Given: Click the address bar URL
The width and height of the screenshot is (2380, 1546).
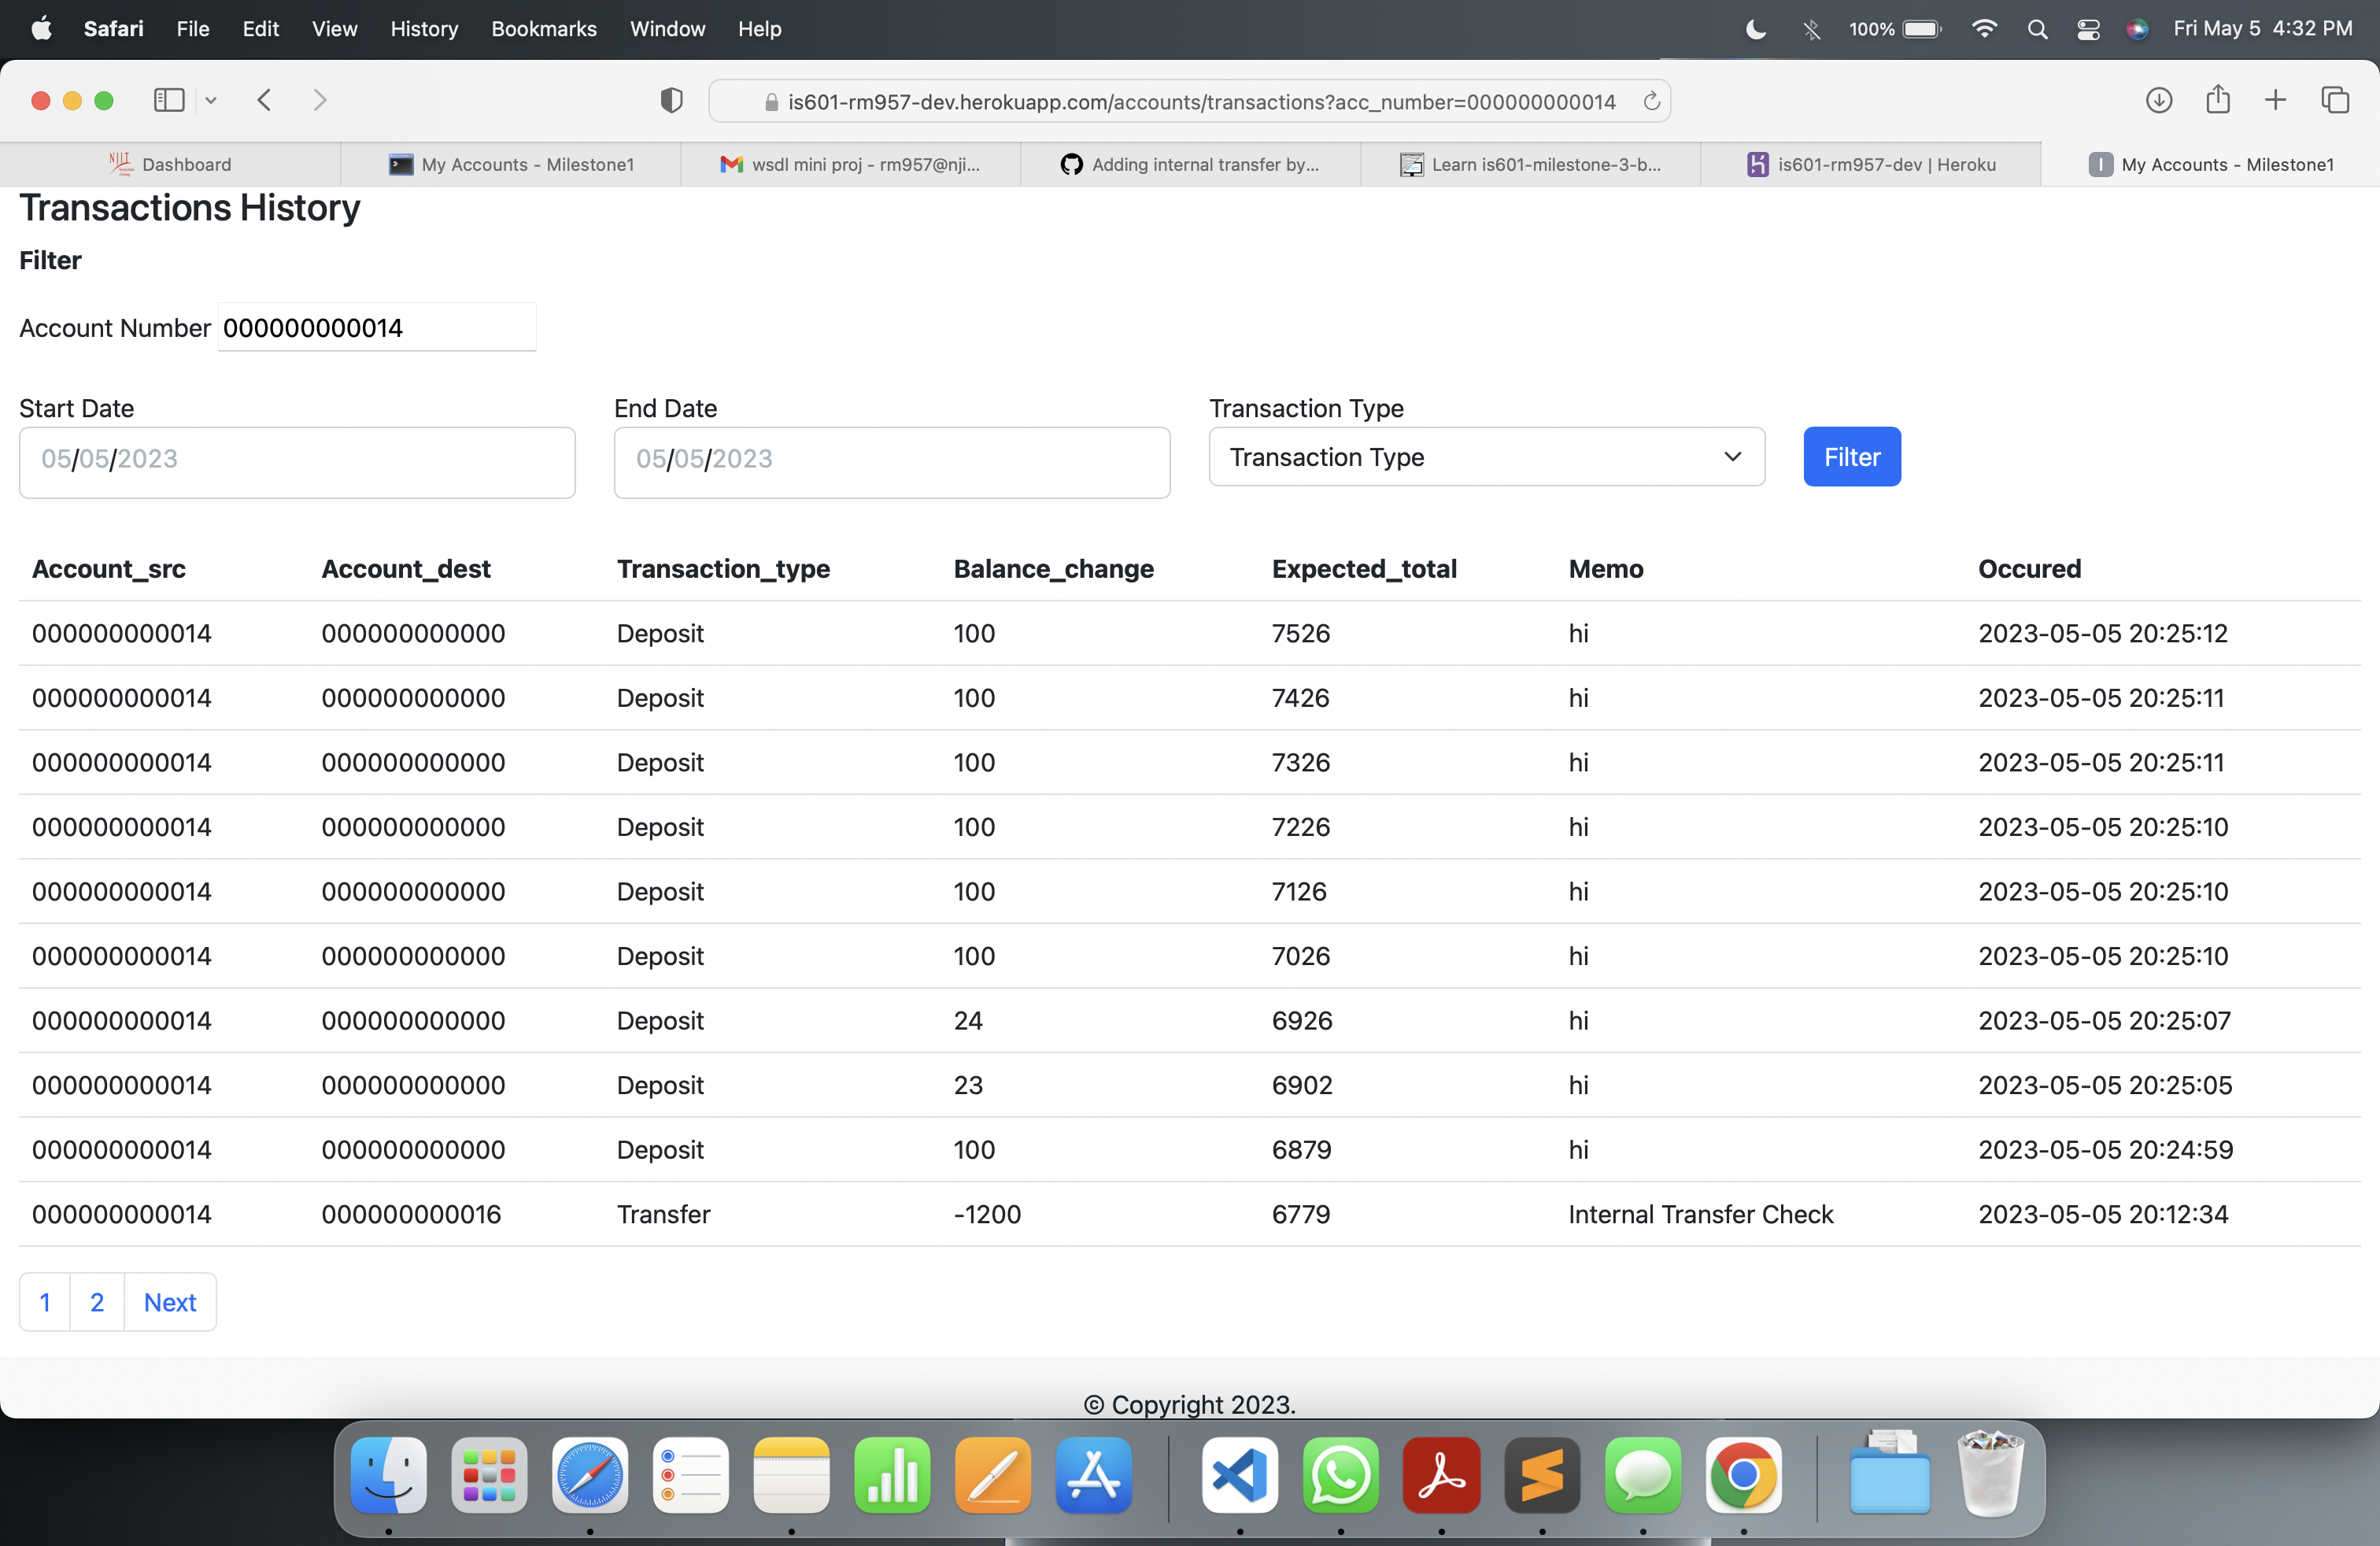Looking at the screenshot, I should [1201, 101].
